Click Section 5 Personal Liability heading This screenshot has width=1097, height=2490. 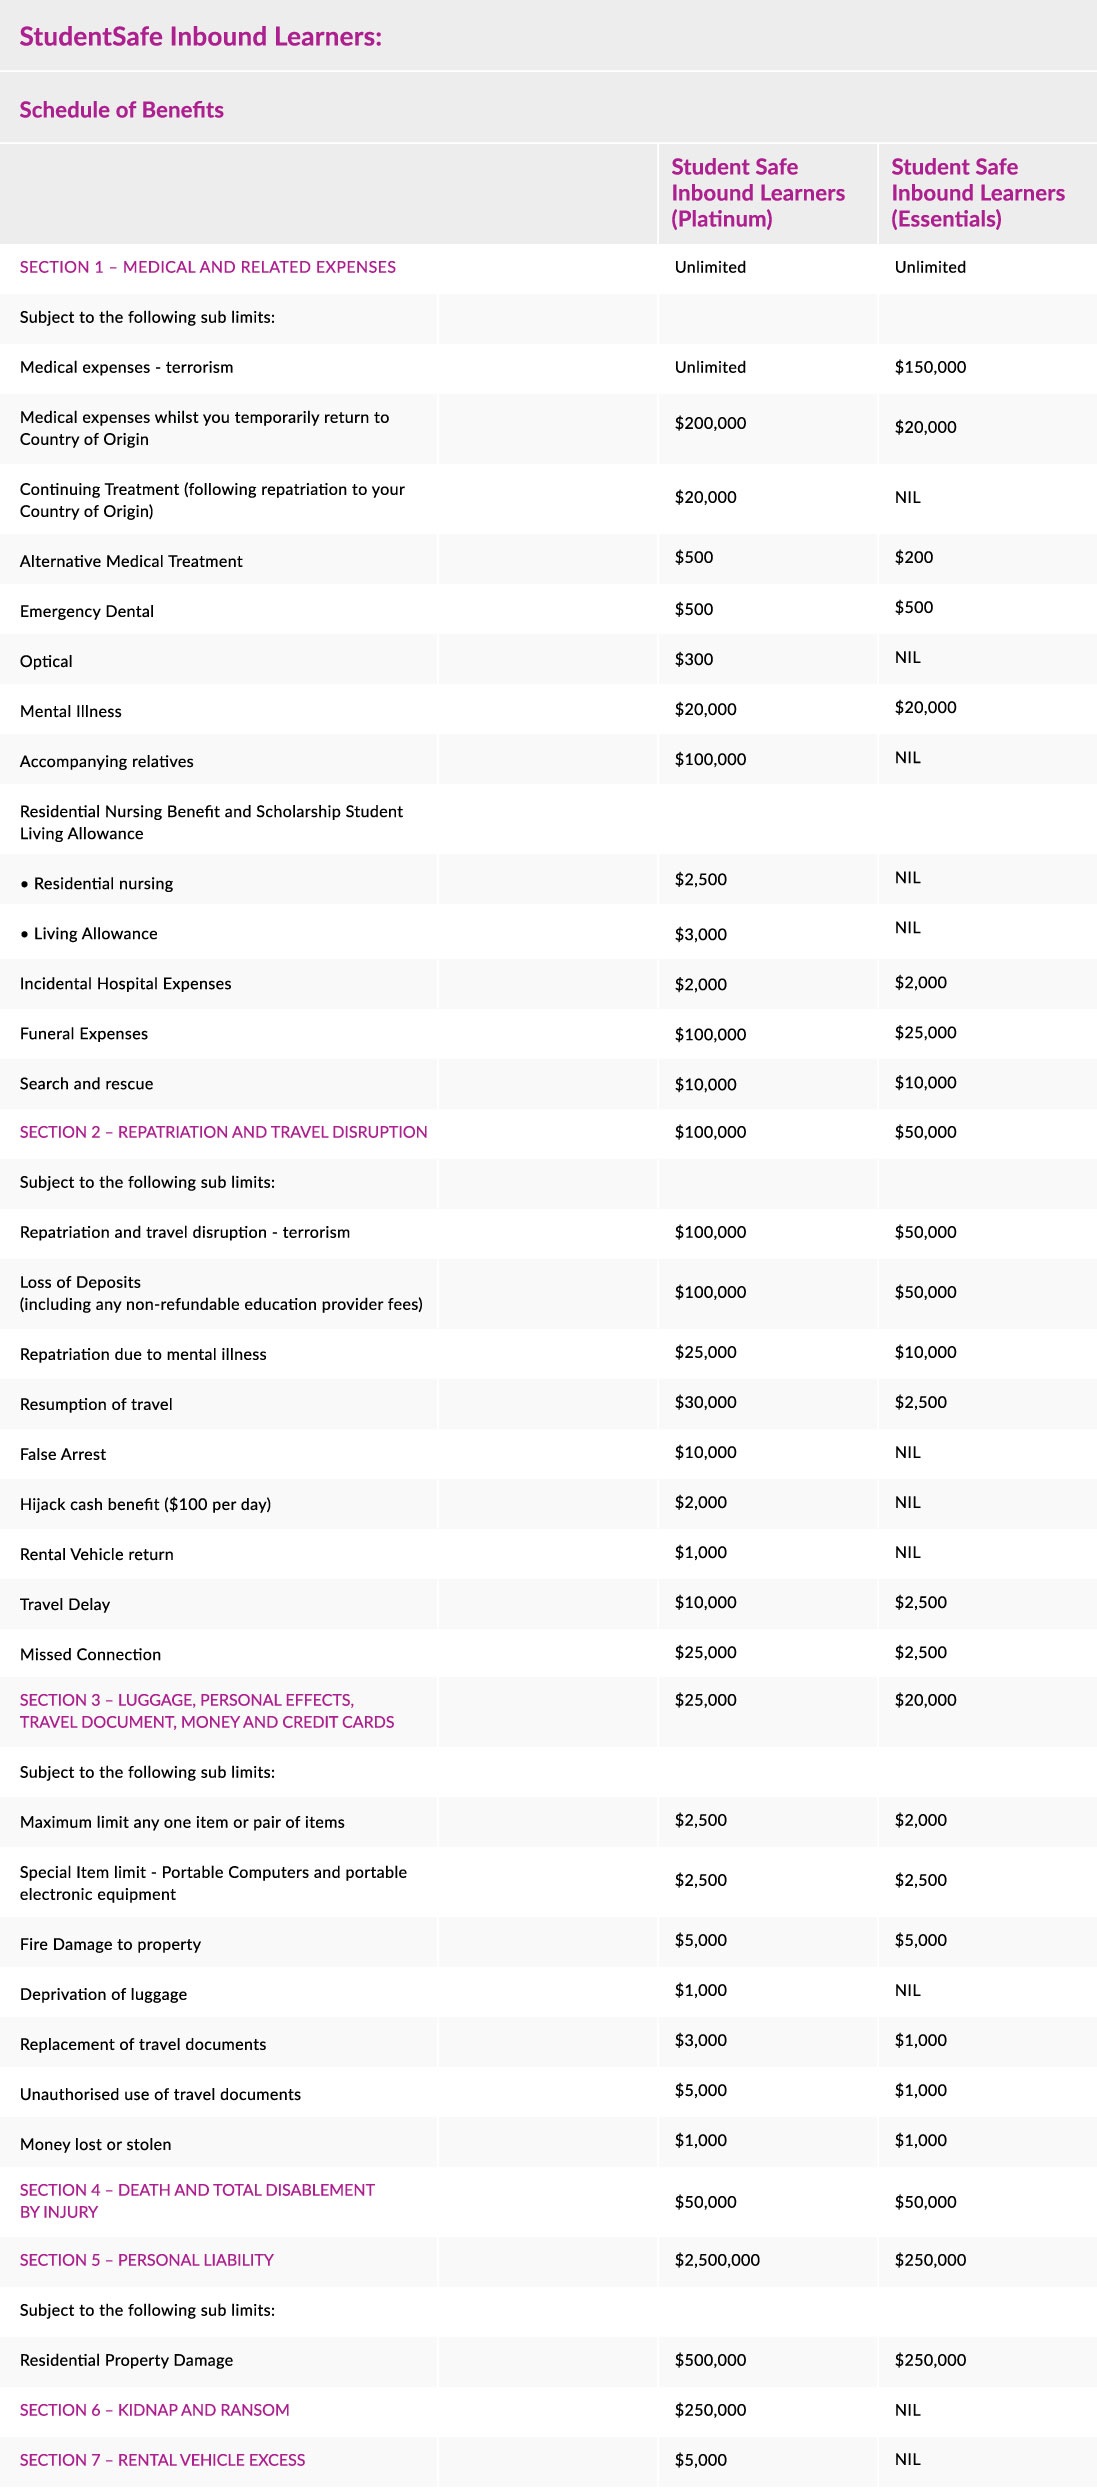pos(146,2260)
